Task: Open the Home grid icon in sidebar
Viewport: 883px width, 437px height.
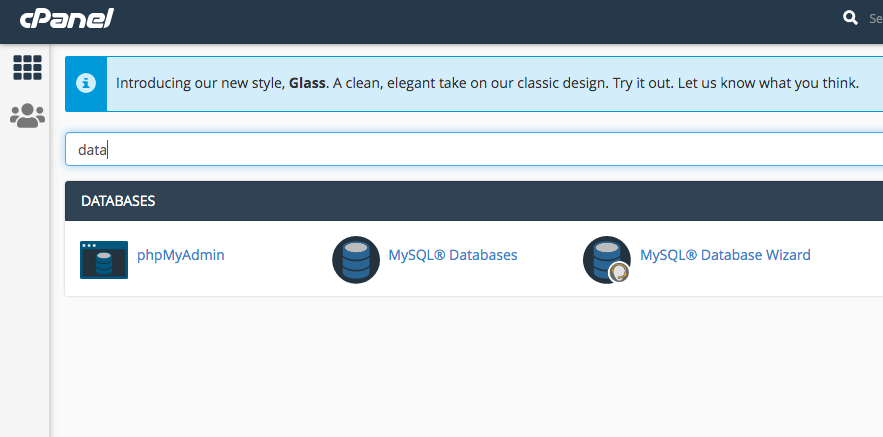Action: (x=27, y=68)
